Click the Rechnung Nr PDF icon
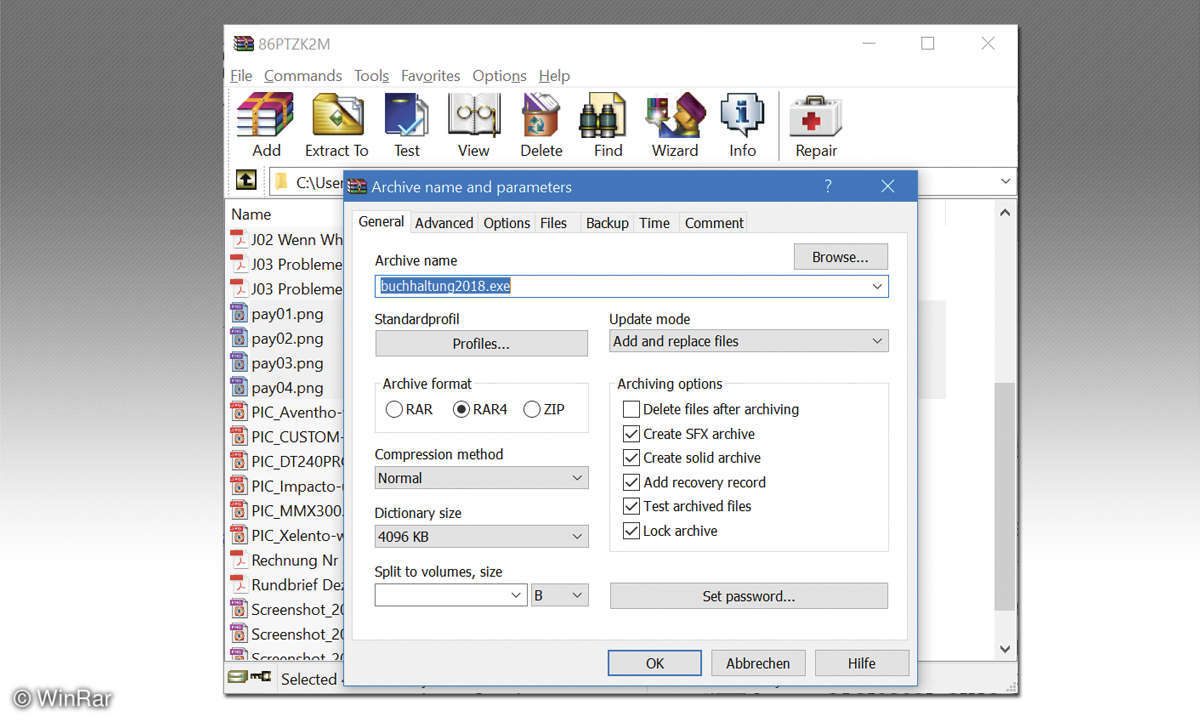The width and height of the screenshot is (1200, 720). (239, 559)
